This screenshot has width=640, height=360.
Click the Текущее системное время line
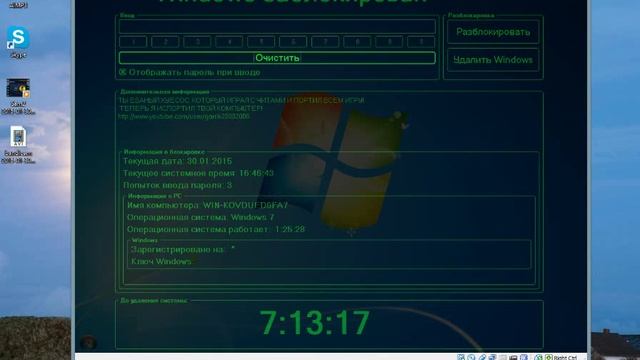tap(198, 173)
